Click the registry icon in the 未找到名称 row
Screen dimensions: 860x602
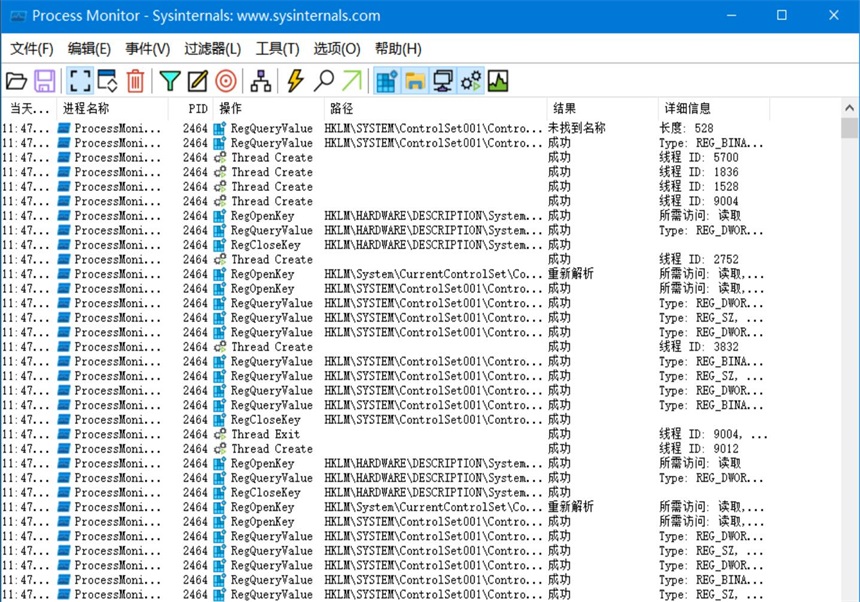pos(220,128)
